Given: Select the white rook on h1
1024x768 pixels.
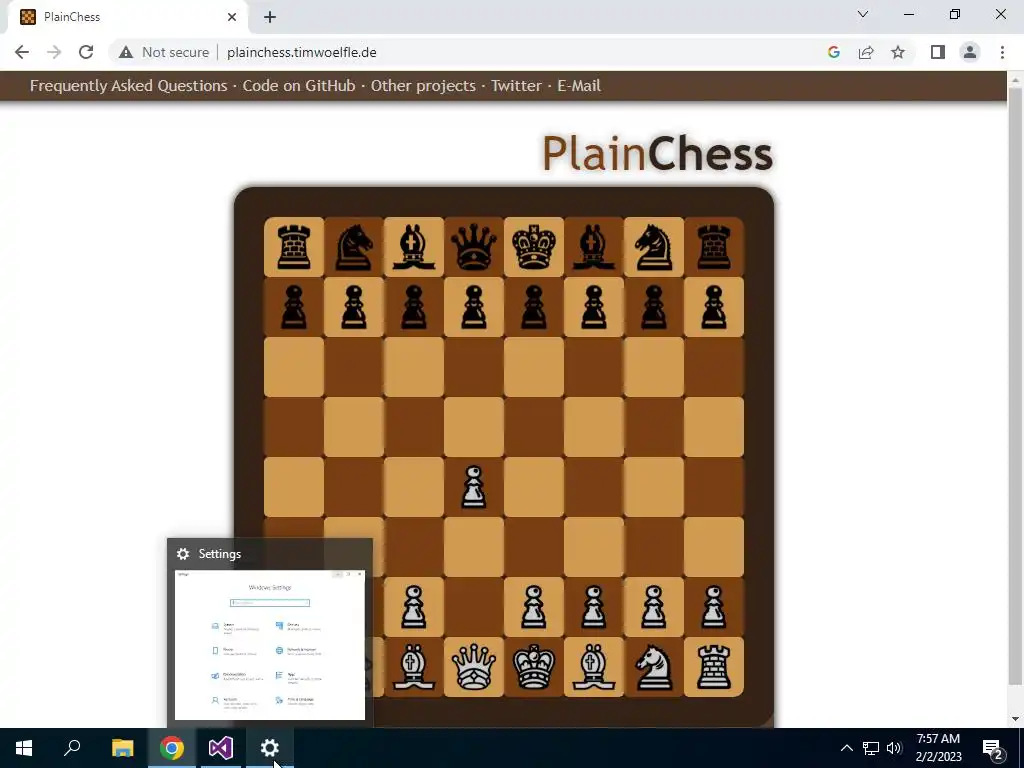Looking at the screenshot, I should [x=714, y=667].
